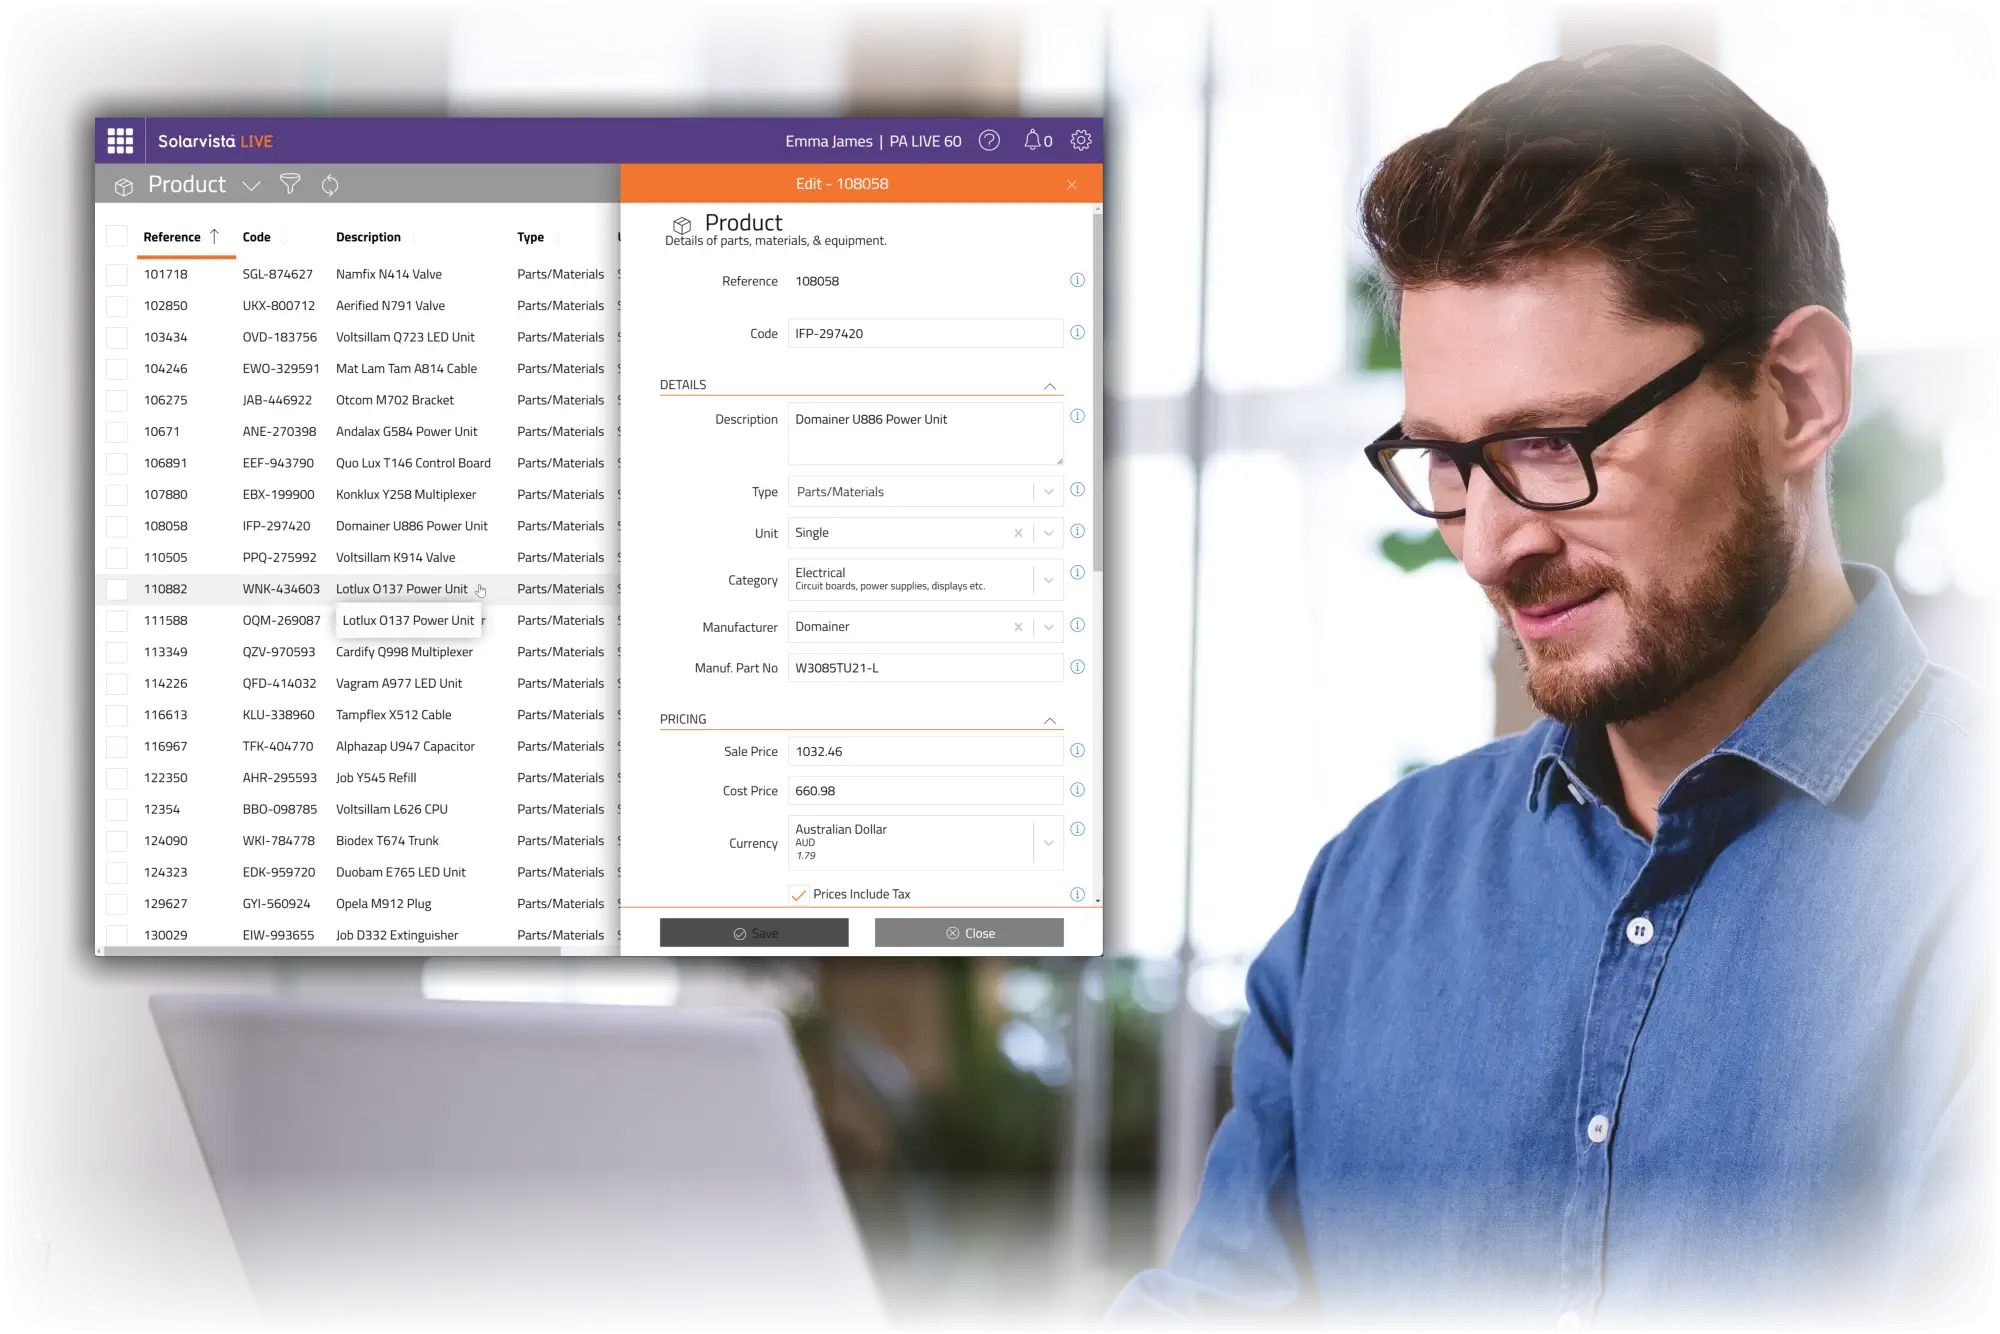Expand the DETAILS section collapser

[1049, 384]
